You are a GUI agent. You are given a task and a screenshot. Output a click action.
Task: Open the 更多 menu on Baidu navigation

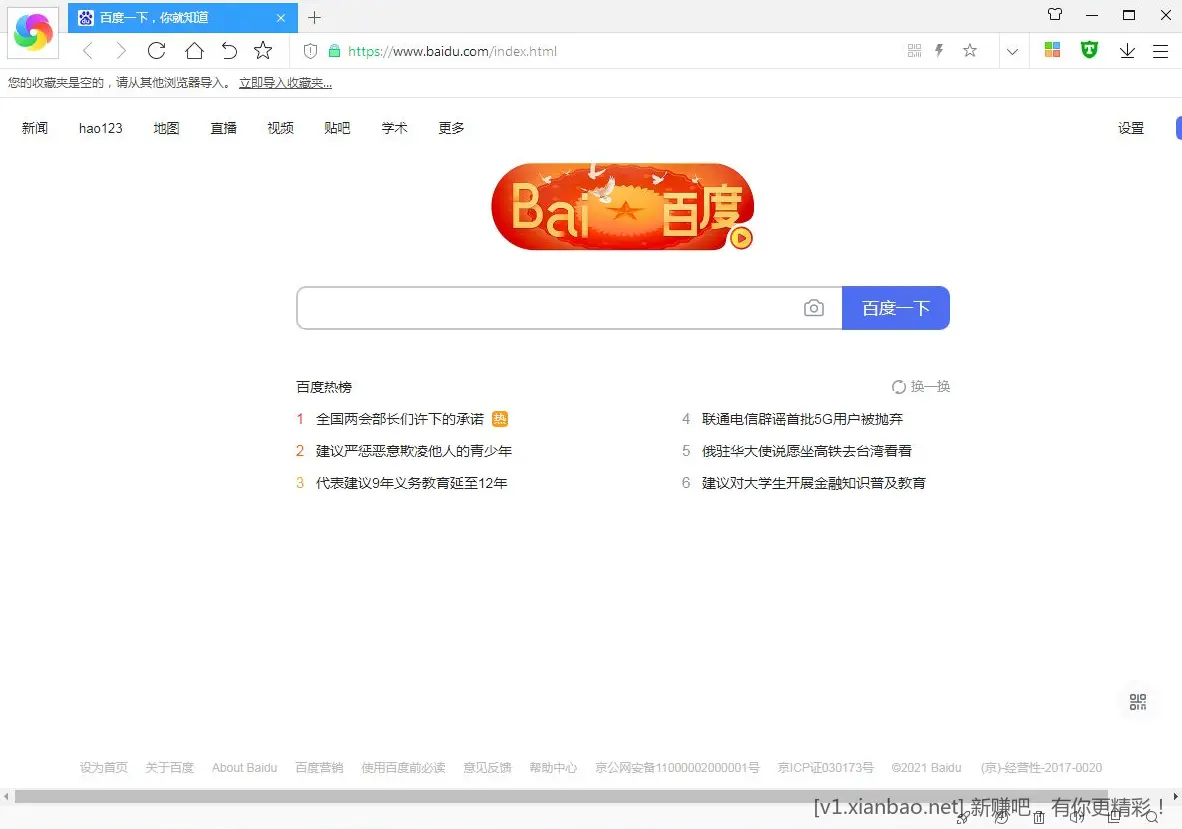tap(450, 128)
